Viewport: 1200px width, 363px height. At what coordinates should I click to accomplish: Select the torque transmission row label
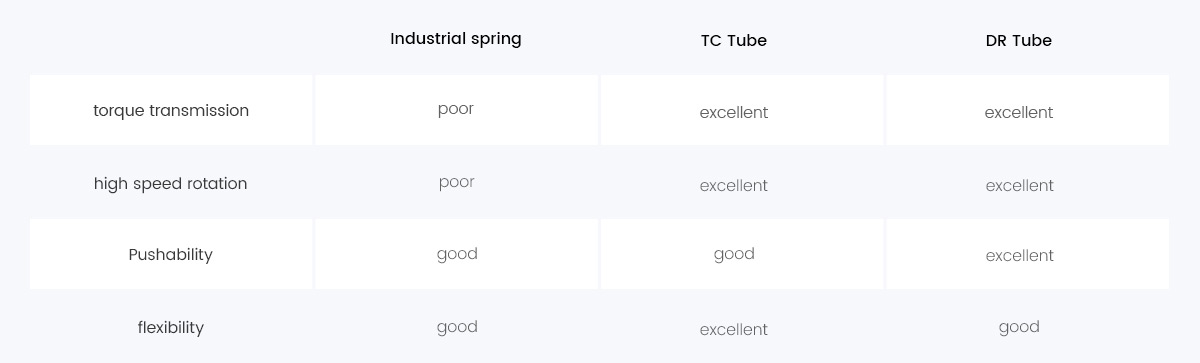coord(171,110)
